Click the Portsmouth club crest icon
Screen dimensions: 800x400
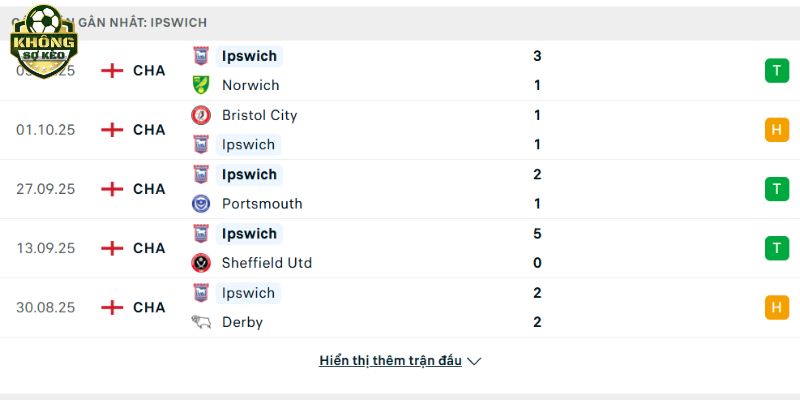click(201, 203)
